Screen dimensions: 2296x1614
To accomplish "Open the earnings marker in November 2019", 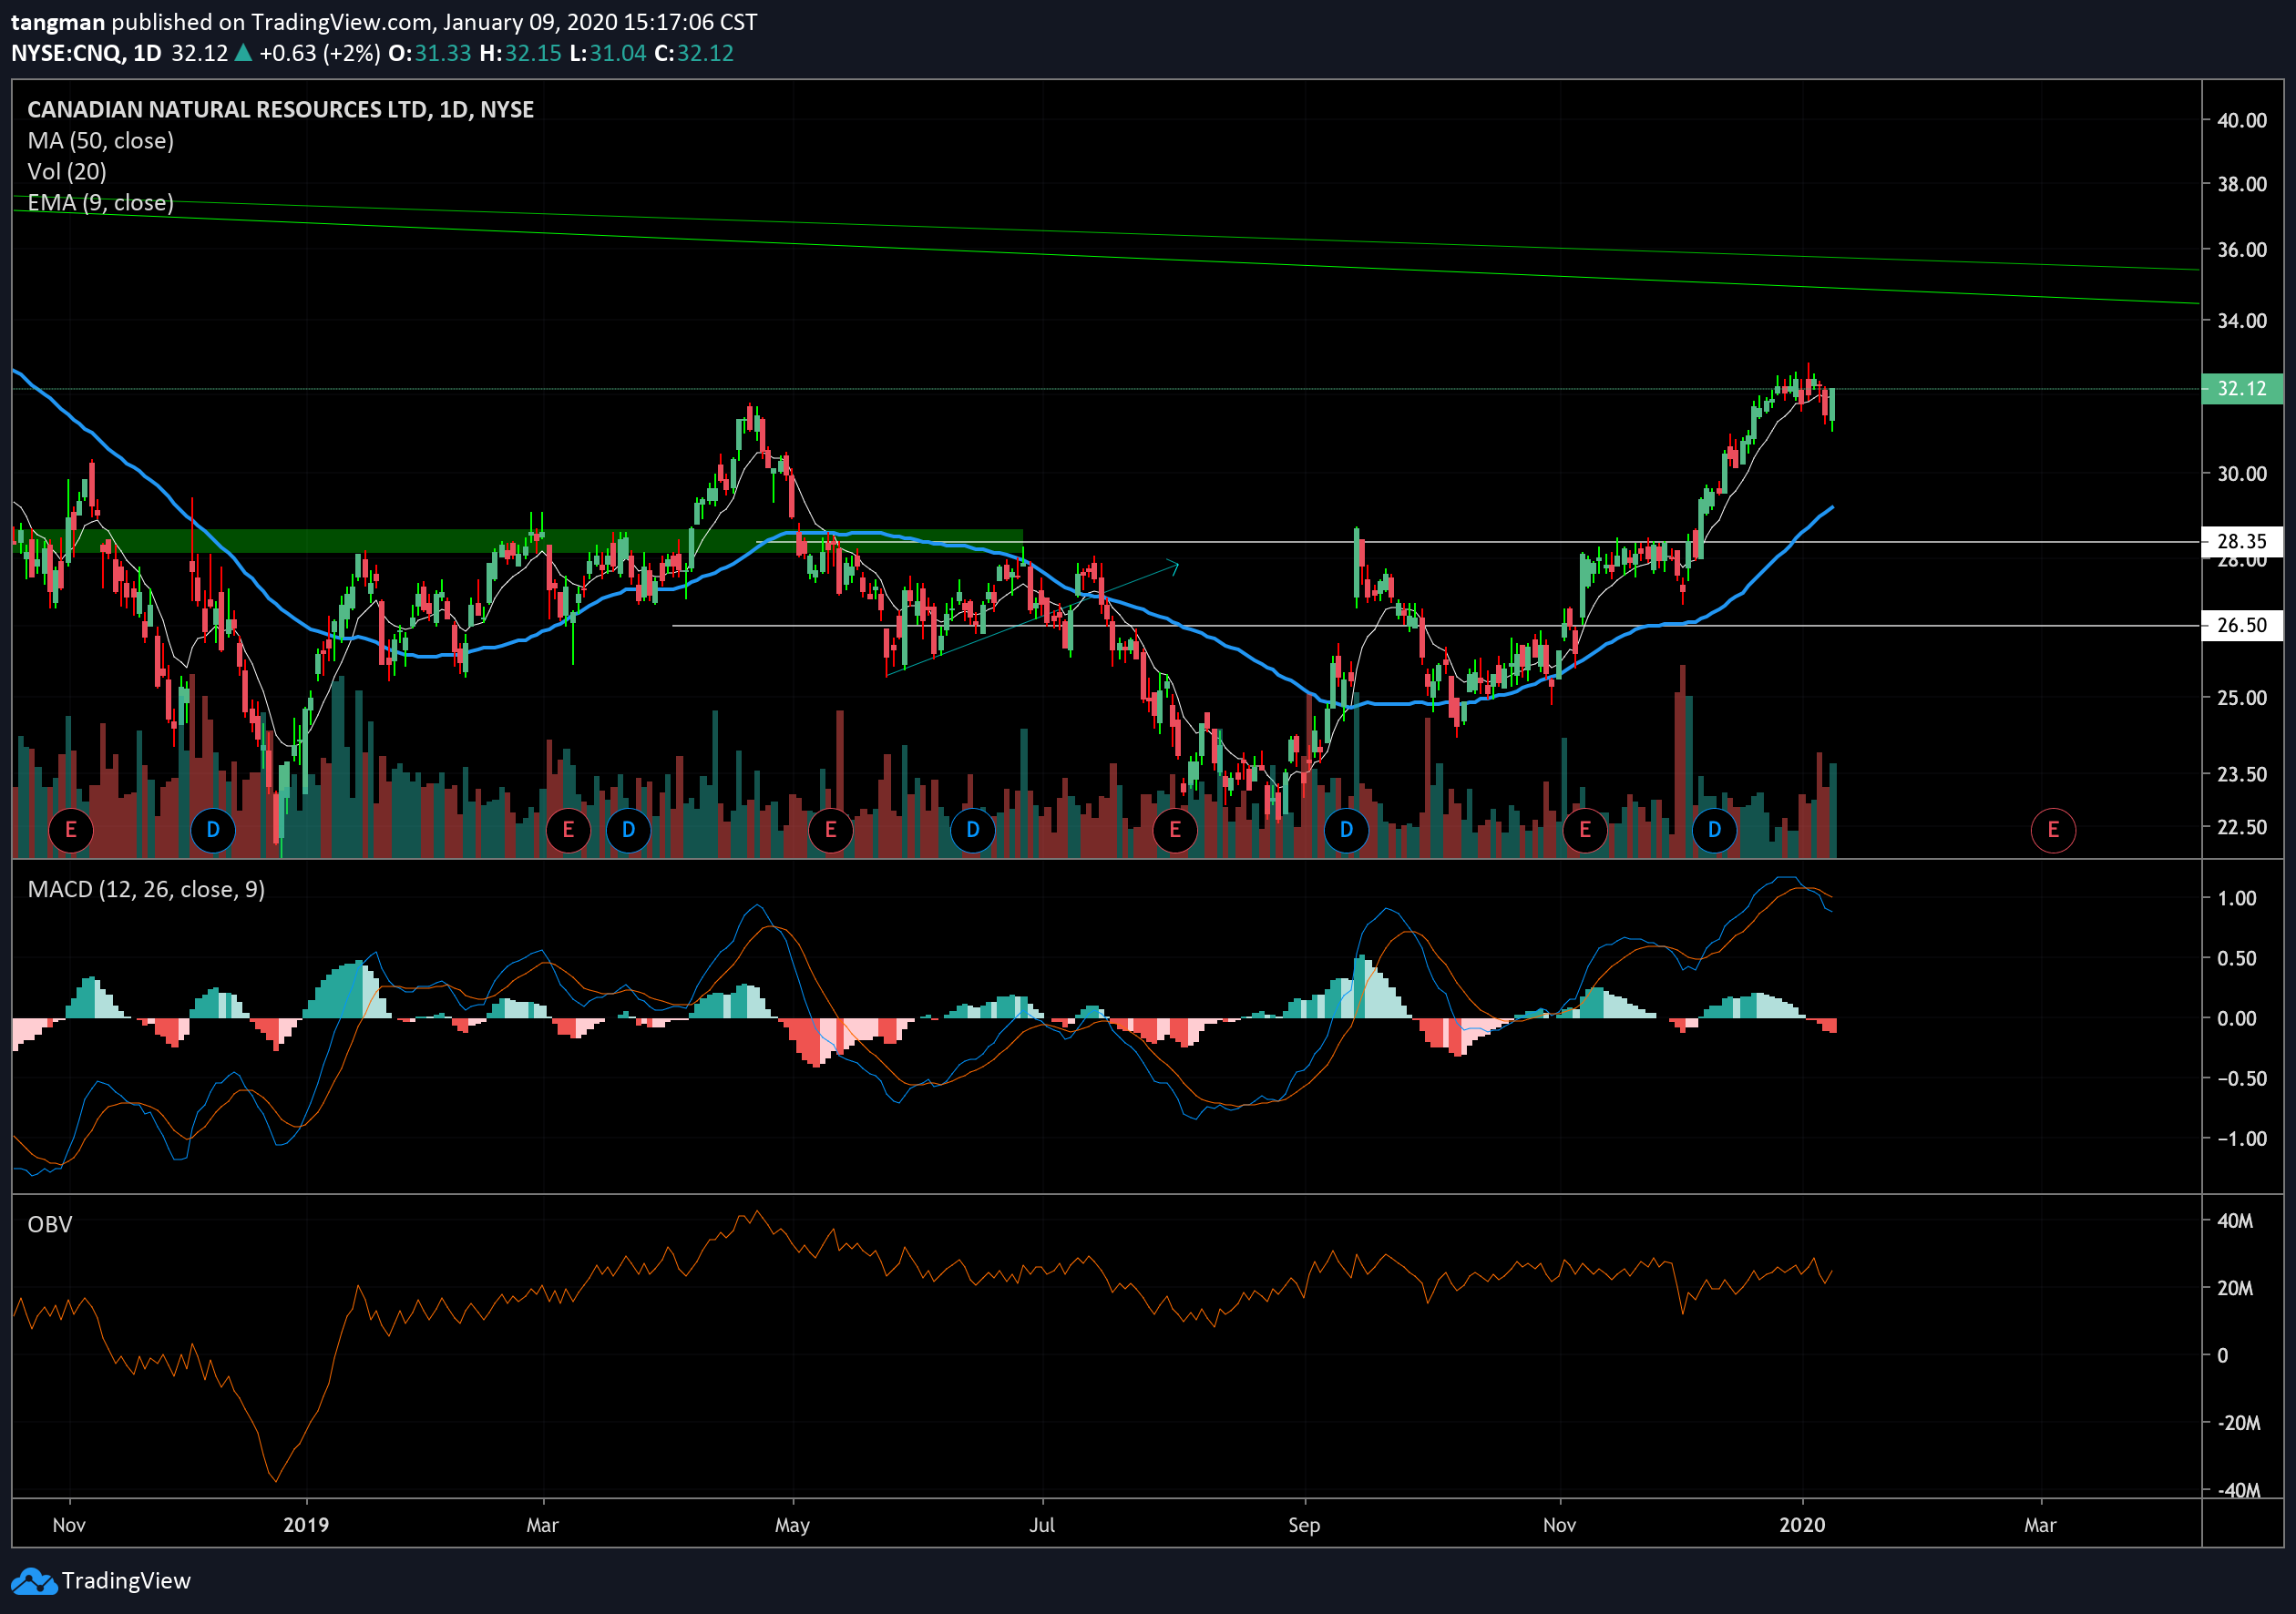I will pyautogui.click(x=1585, y=830).
